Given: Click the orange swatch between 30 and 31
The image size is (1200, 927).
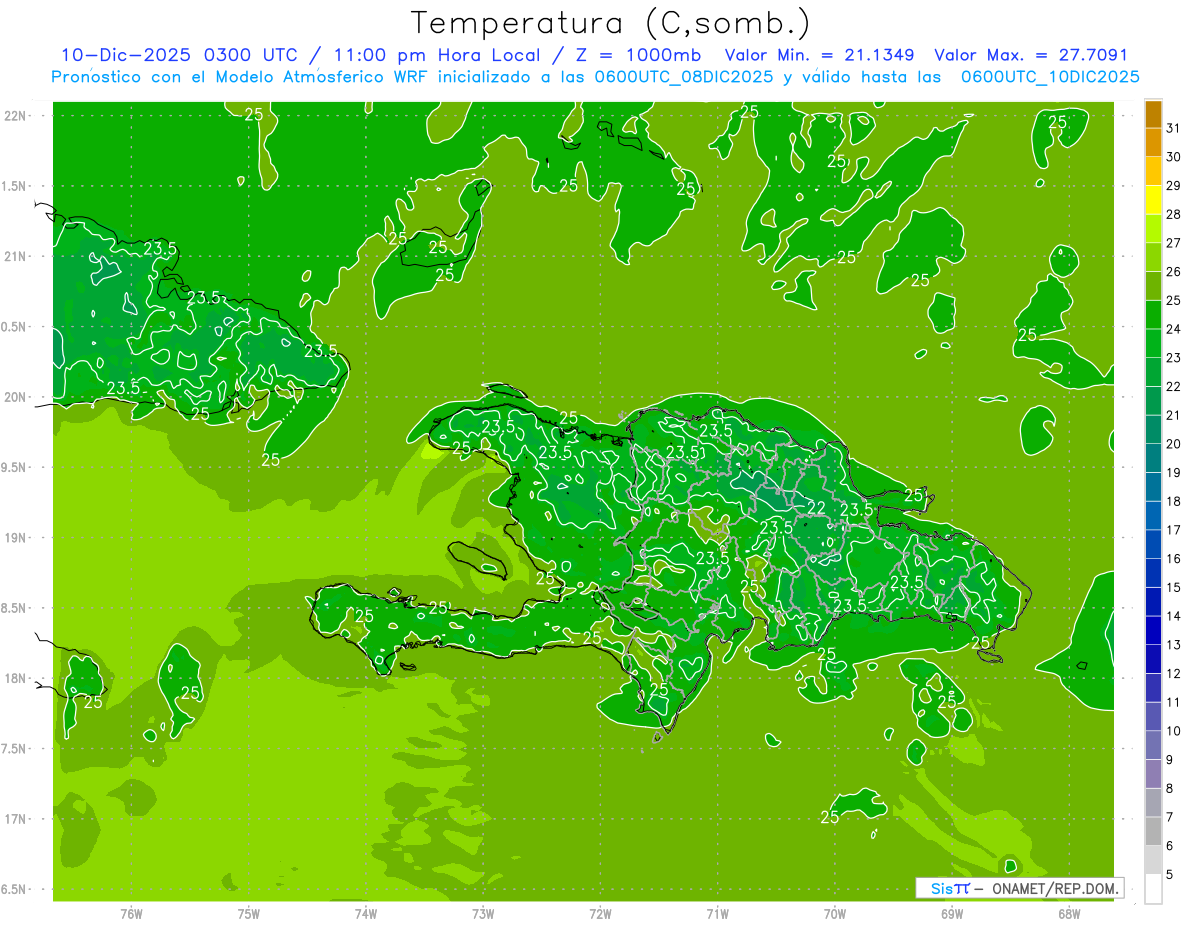Looking at the screenshot, I should (x=1153, y=143).
